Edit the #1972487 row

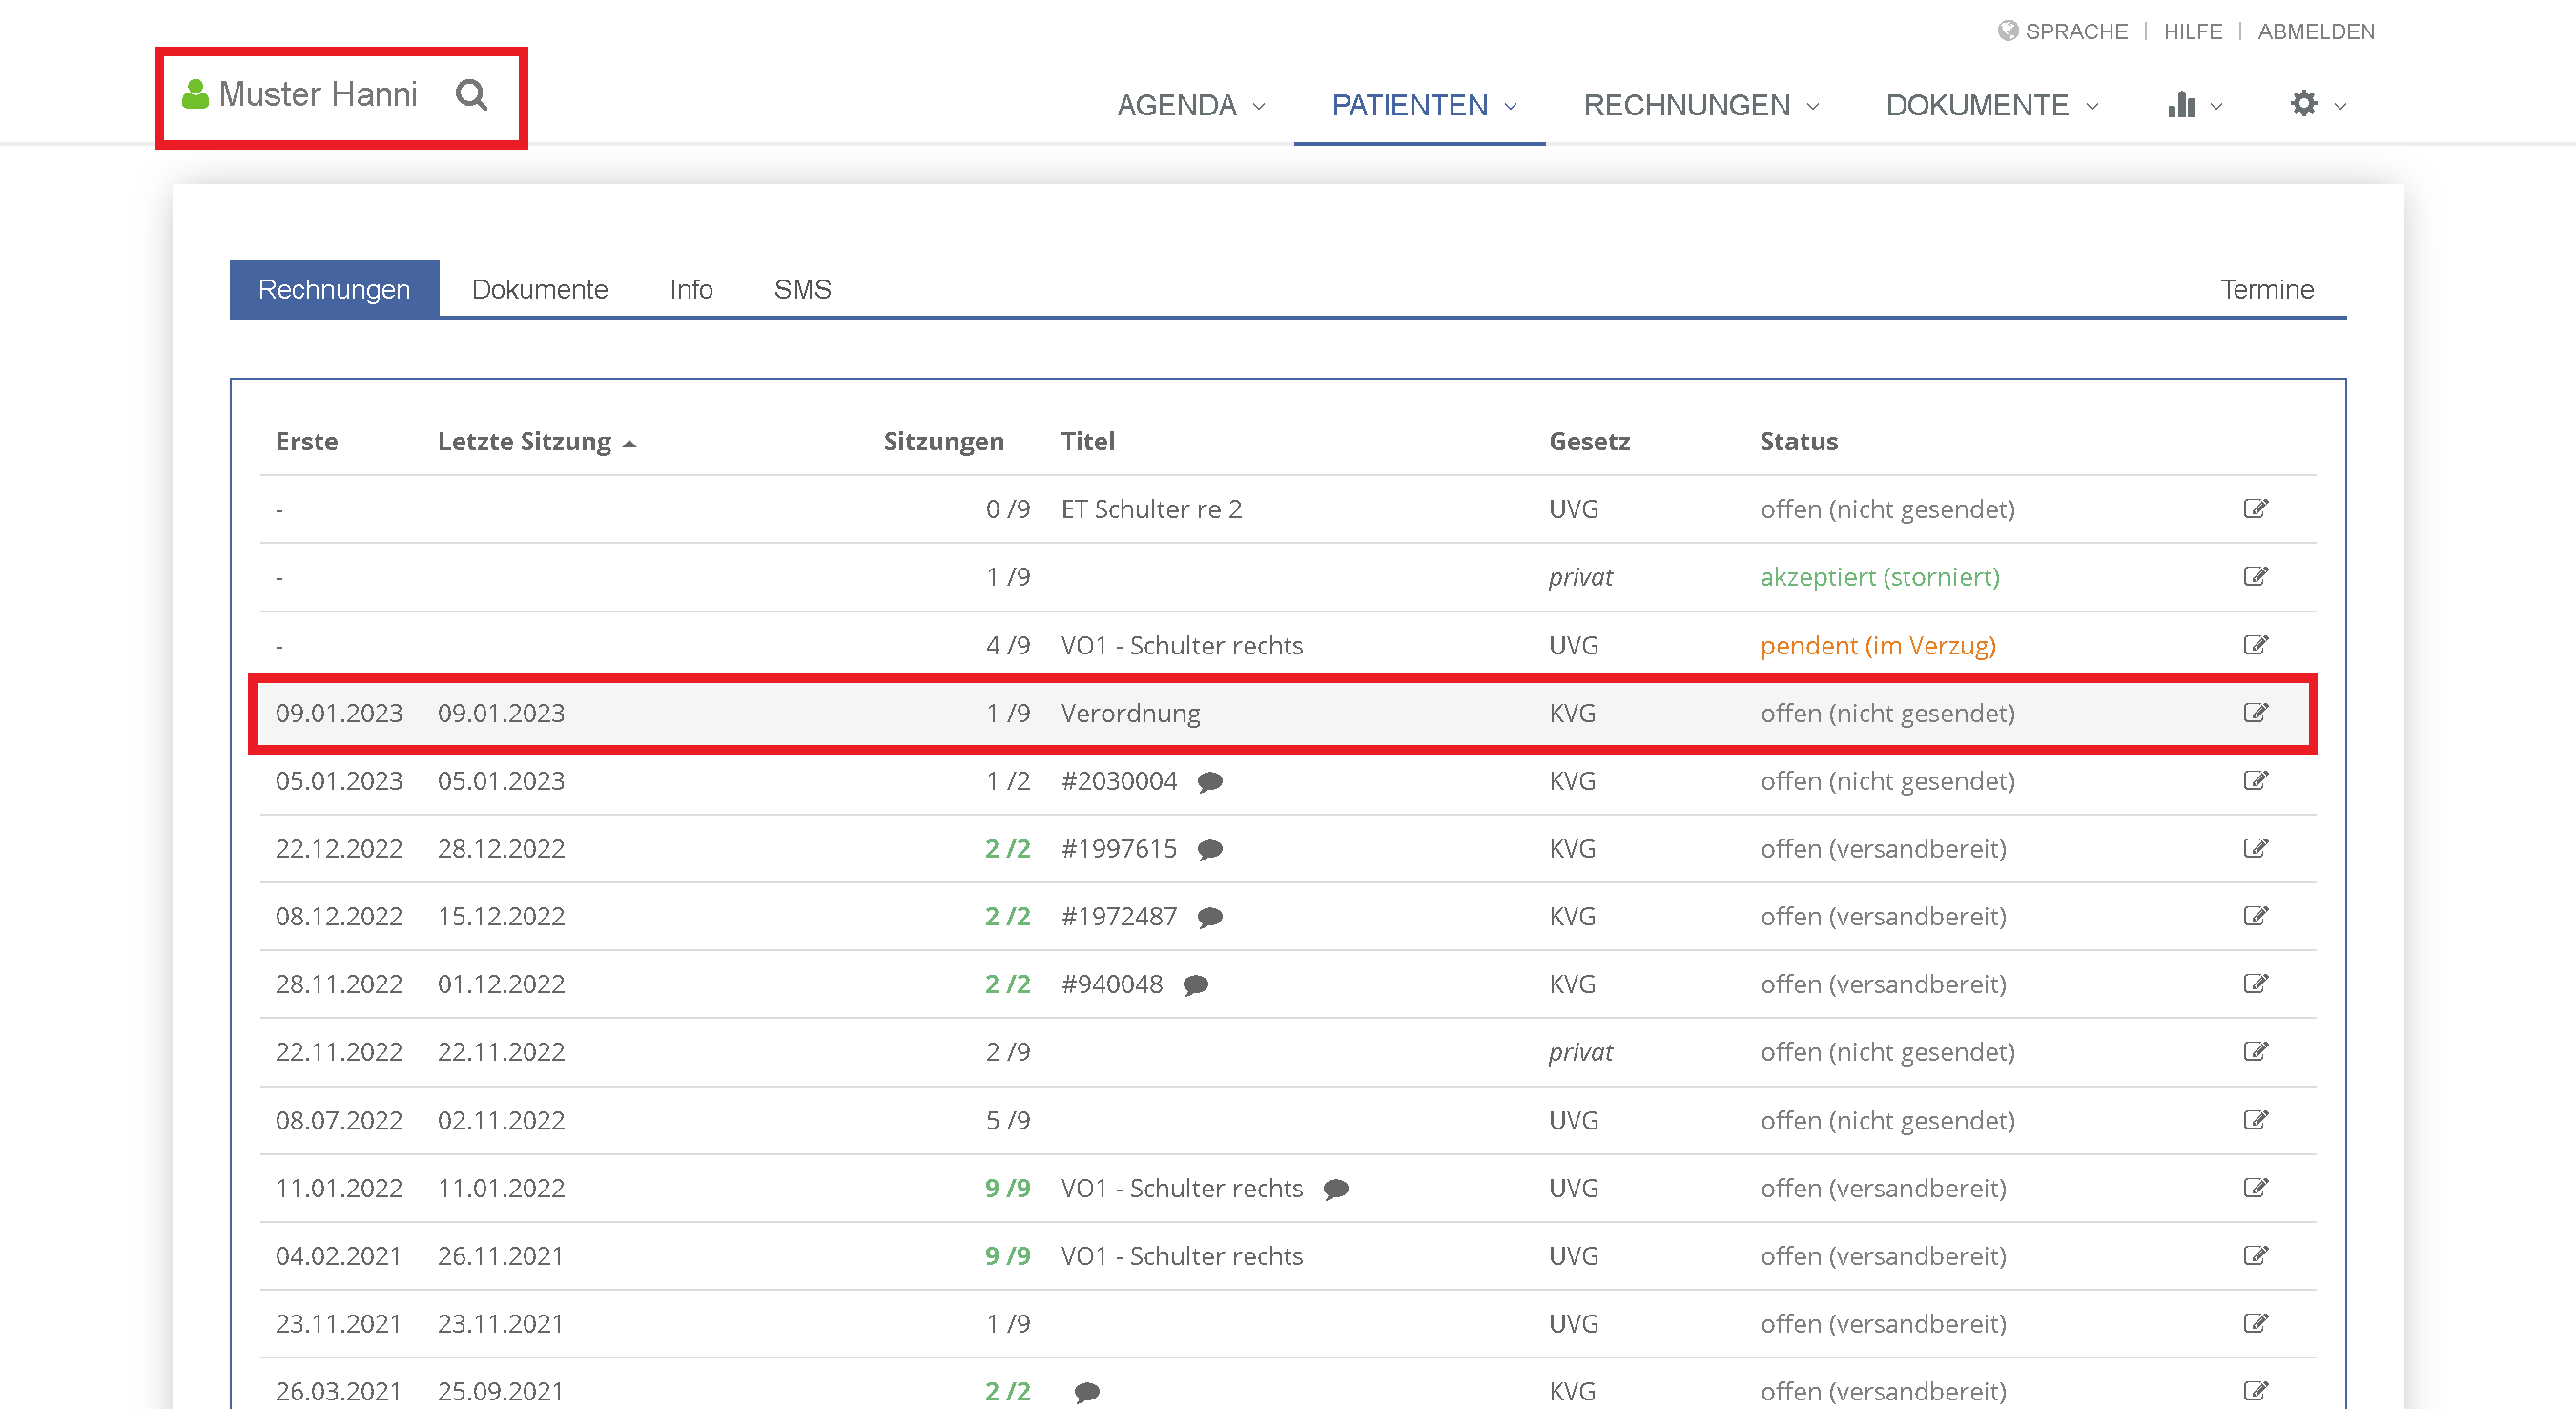click(2255, 917)
